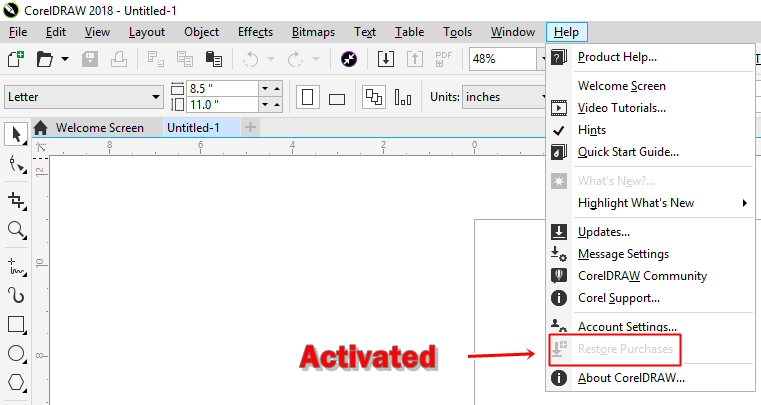
Task: Open the Window menu
Action: [x=513, y=32]
